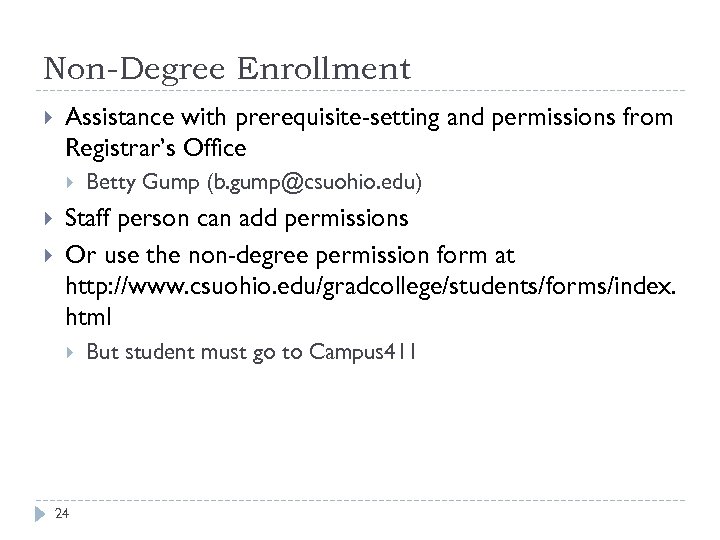Screen dimensions: 720x540
Task: Select the "Registrar's Office" text
Action: pos(155,147)
